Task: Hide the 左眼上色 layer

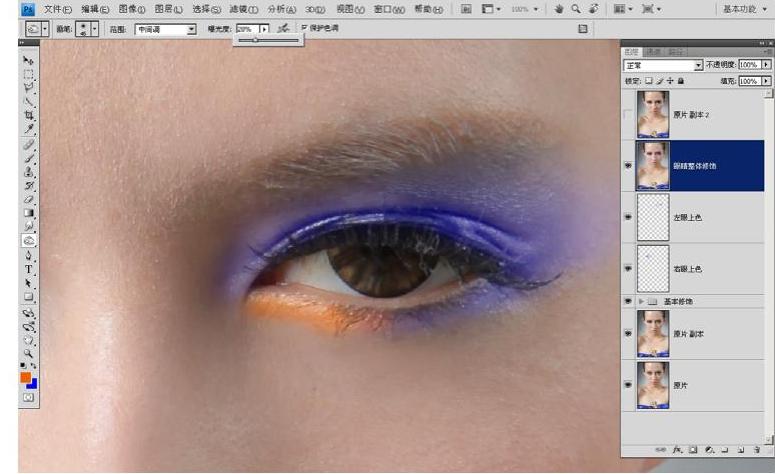Action: pos(628,217)
